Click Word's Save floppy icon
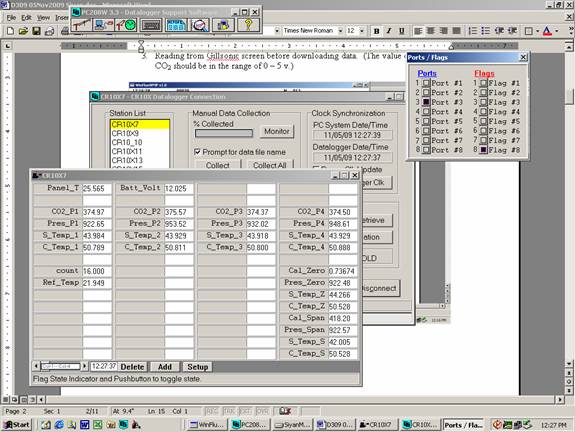 point(36,31)
